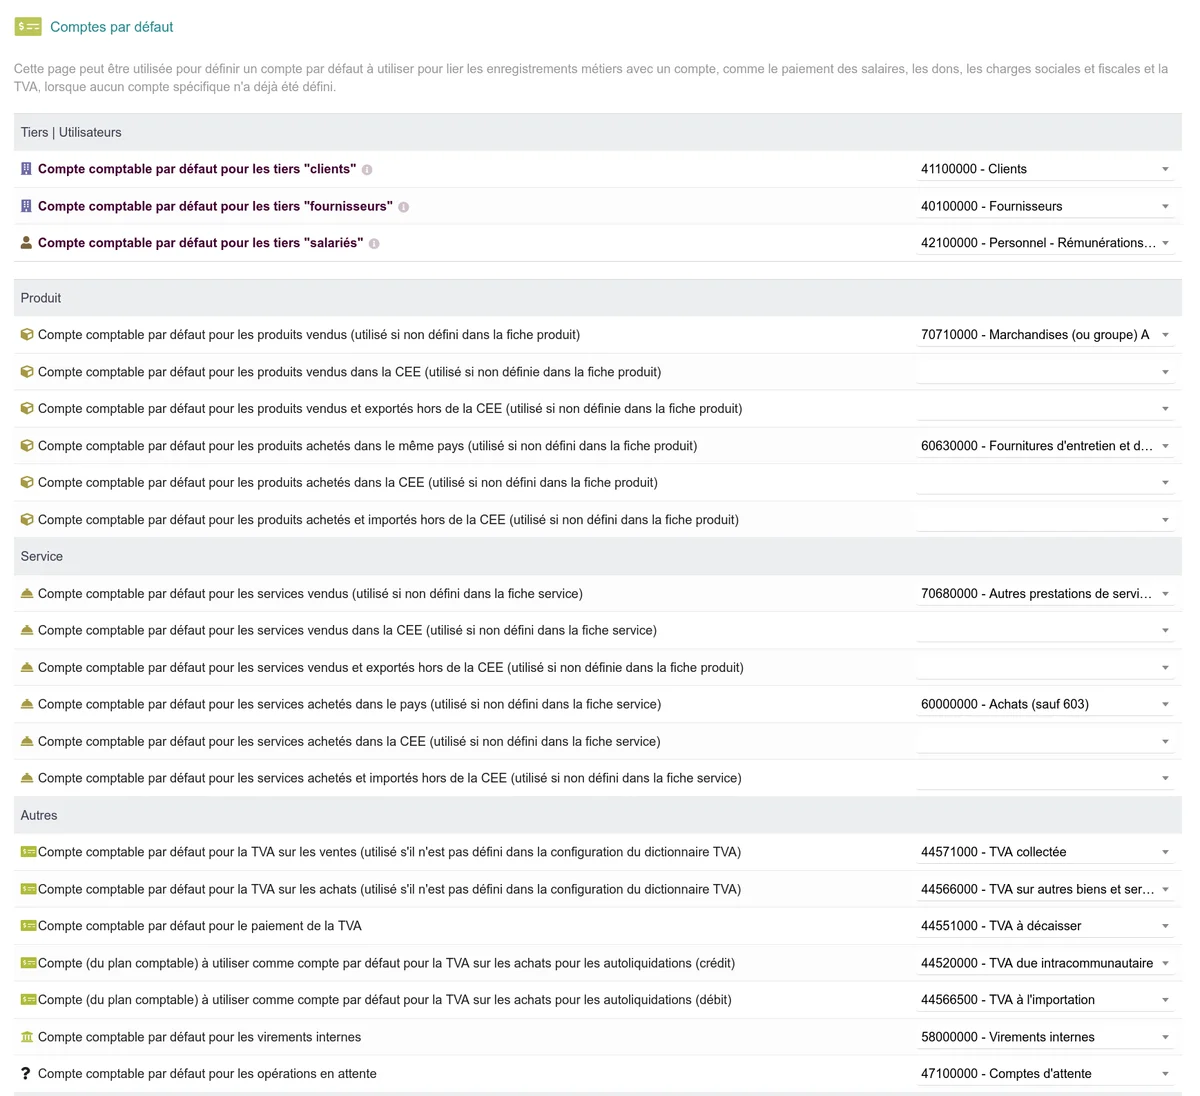Image resolution: width=1200 pixels, height=1096 pixels.
Task: Click building icon beside tiers "clients" label
Action: tap(26, 169)
